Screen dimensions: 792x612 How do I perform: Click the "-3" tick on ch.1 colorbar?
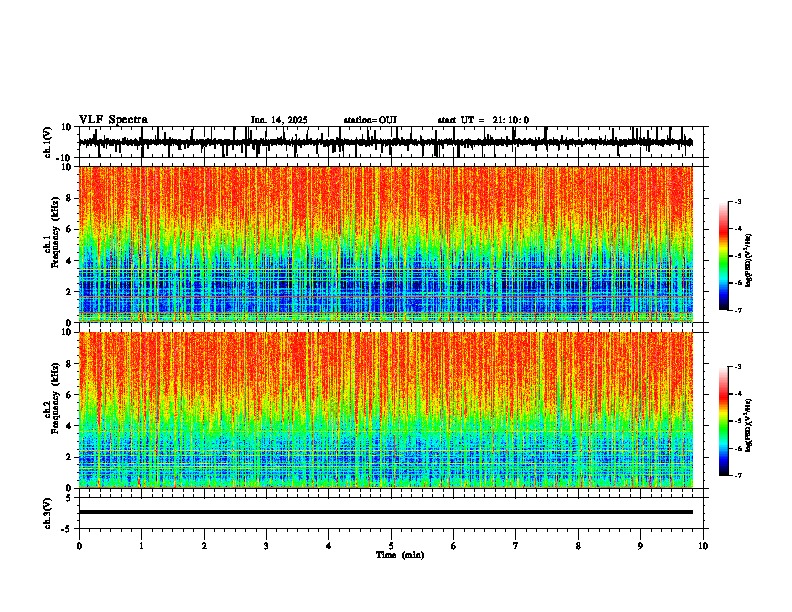tap(738, 202)
